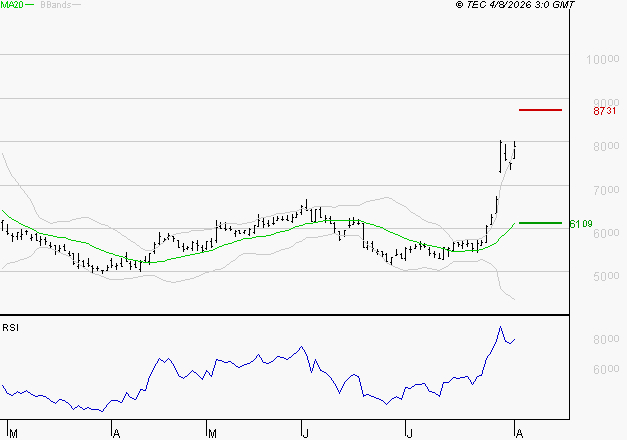Select the 6000 price axis label

(606, 233)
